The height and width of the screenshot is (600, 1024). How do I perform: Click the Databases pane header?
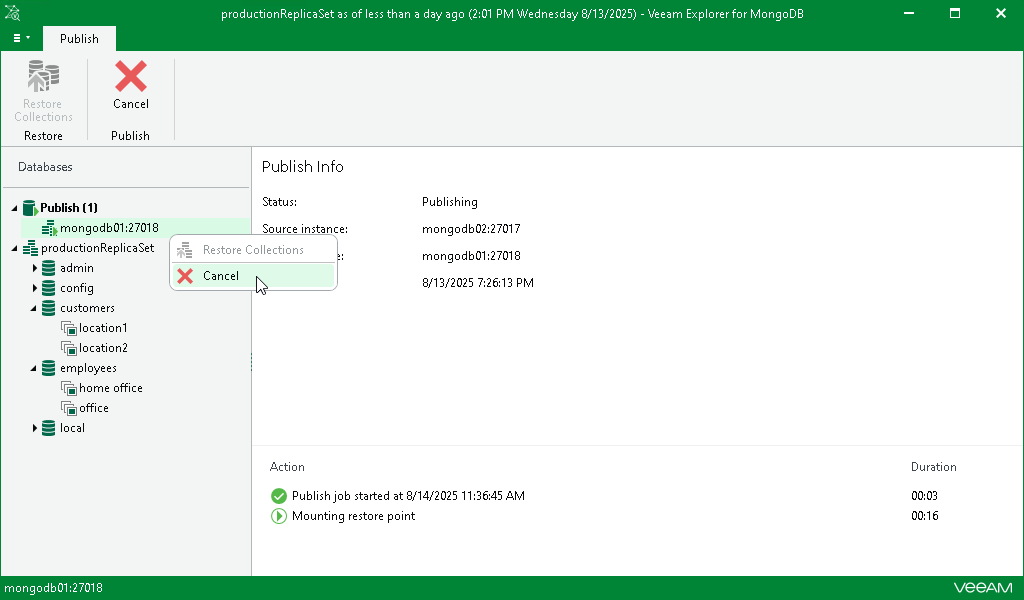(45, 167)
